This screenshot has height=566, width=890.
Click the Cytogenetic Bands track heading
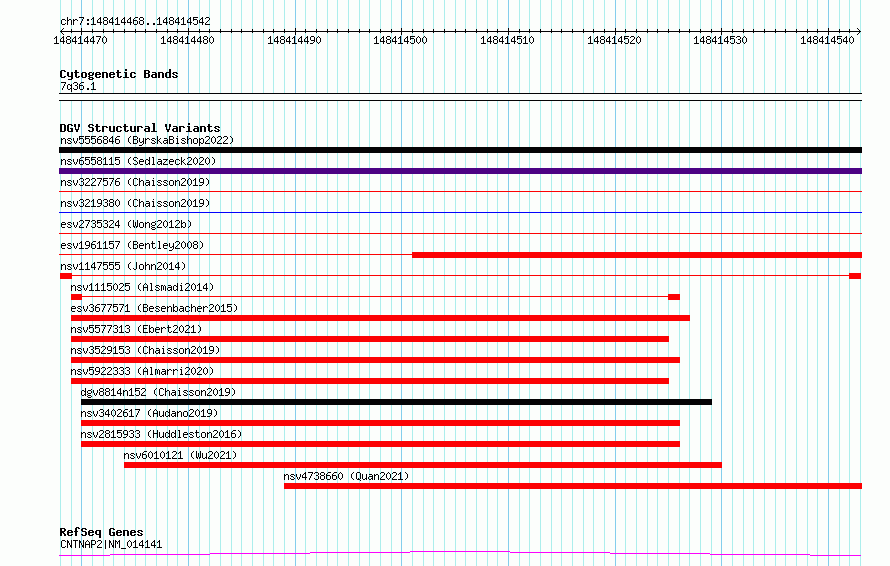click(x=119, y=74)
